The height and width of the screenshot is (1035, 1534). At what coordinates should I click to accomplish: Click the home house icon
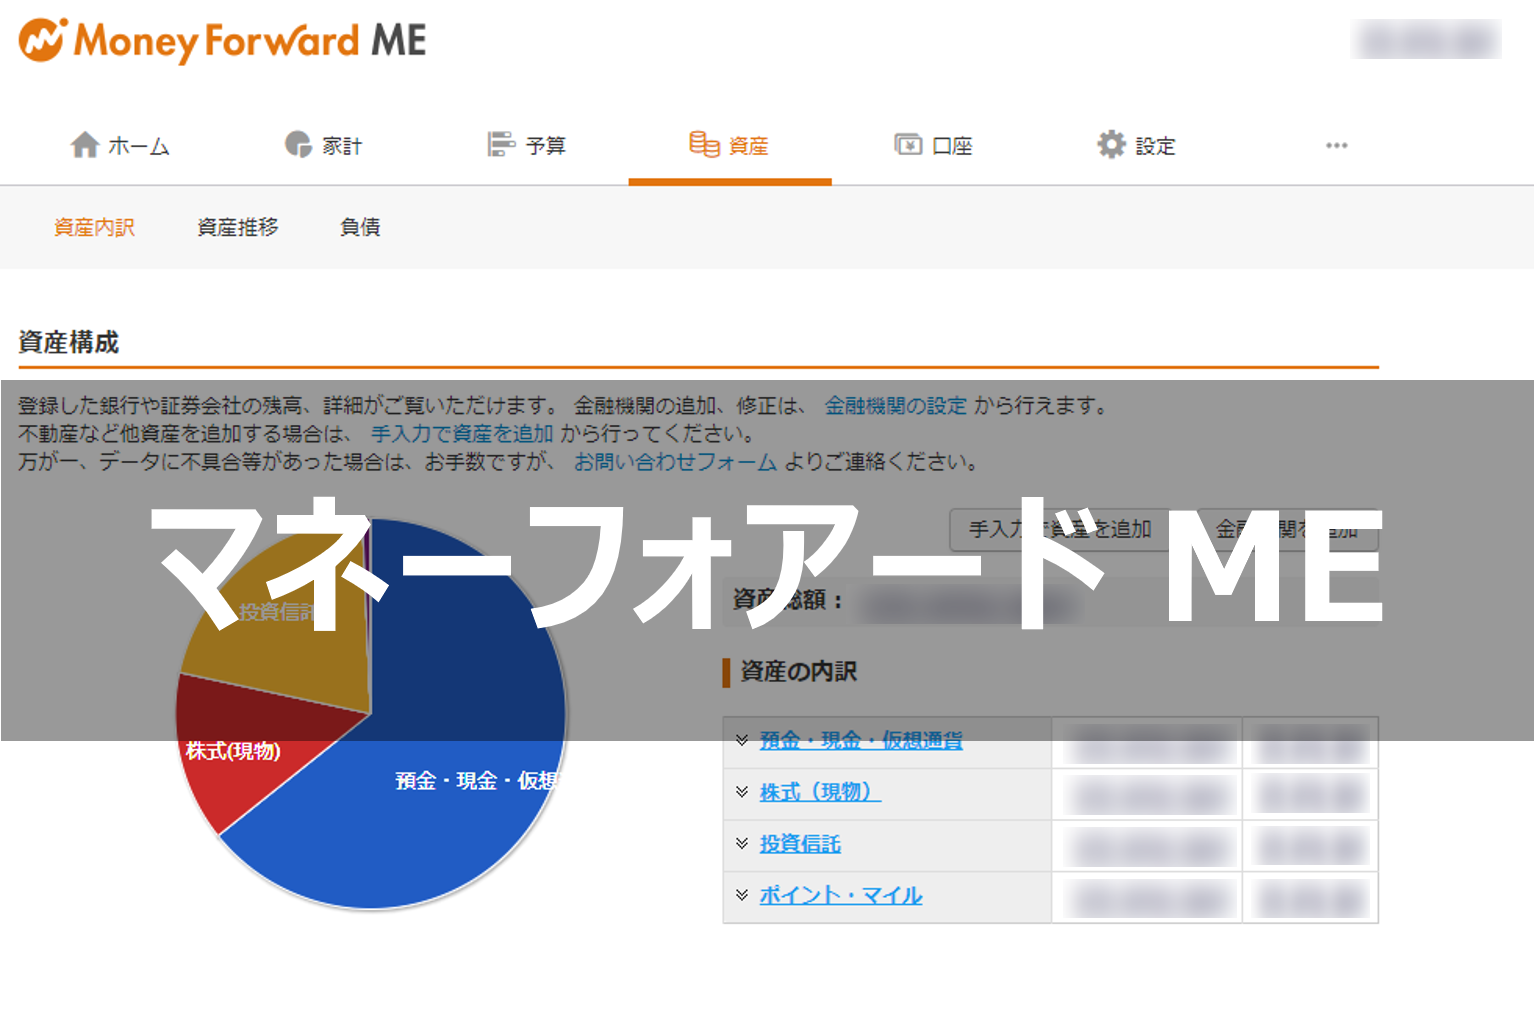point(85,145)
